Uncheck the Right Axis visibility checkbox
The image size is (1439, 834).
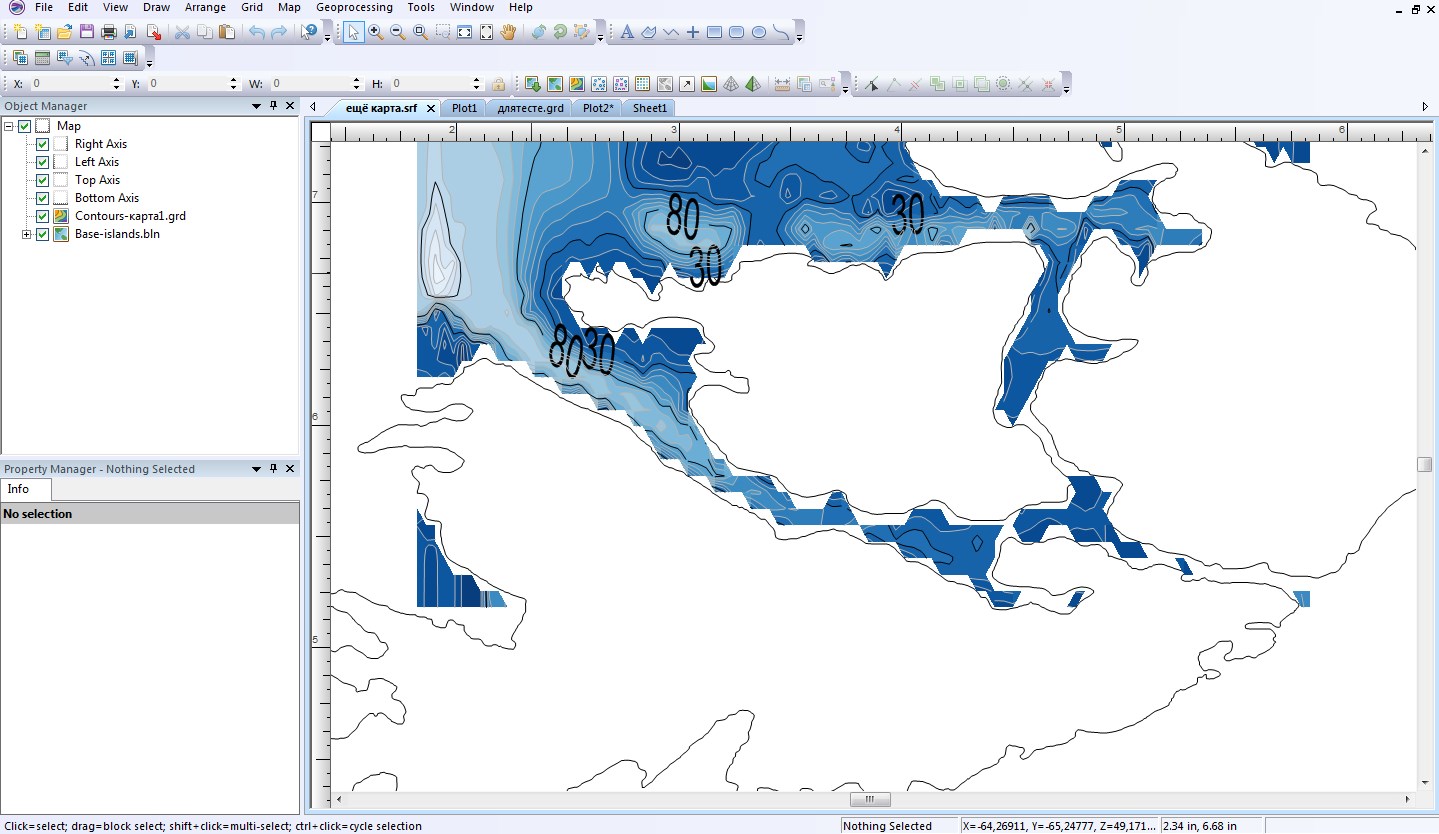[x=43, y=143]
